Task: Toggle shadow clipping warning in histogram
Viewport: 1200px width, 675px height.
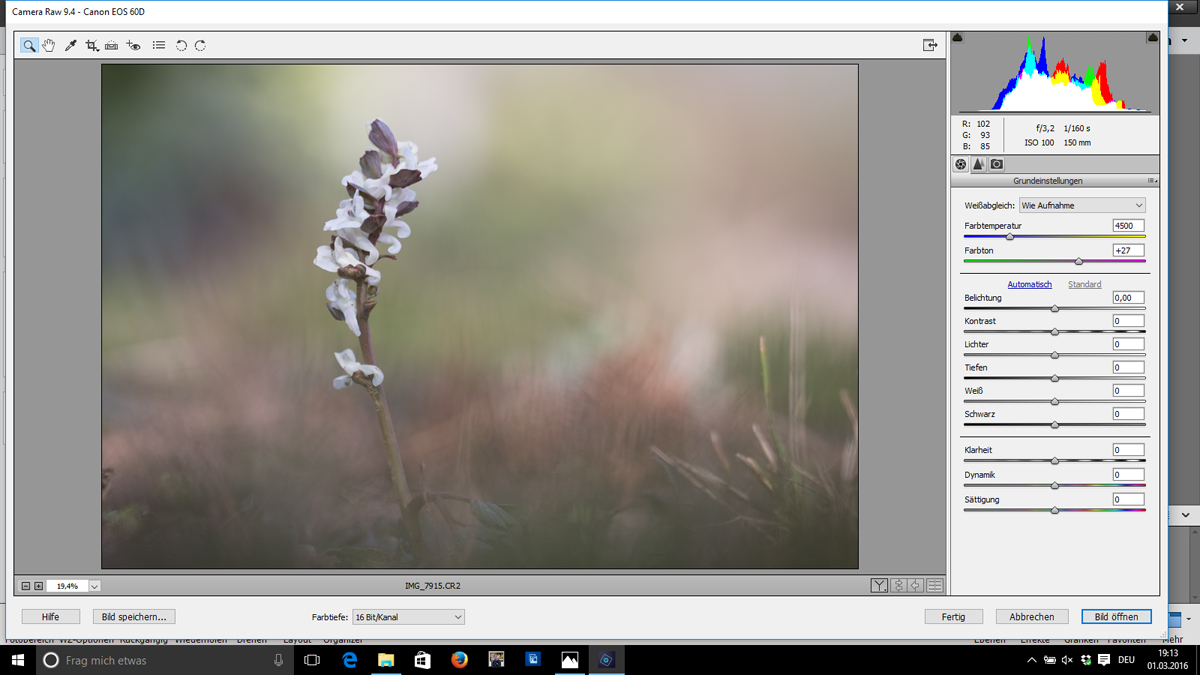Action: pyautogui.click(x=958, y=37)
